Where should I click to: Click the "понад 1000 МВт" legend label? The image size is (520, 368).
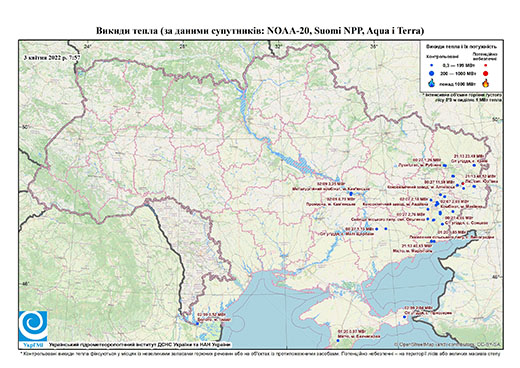point(457,83)
